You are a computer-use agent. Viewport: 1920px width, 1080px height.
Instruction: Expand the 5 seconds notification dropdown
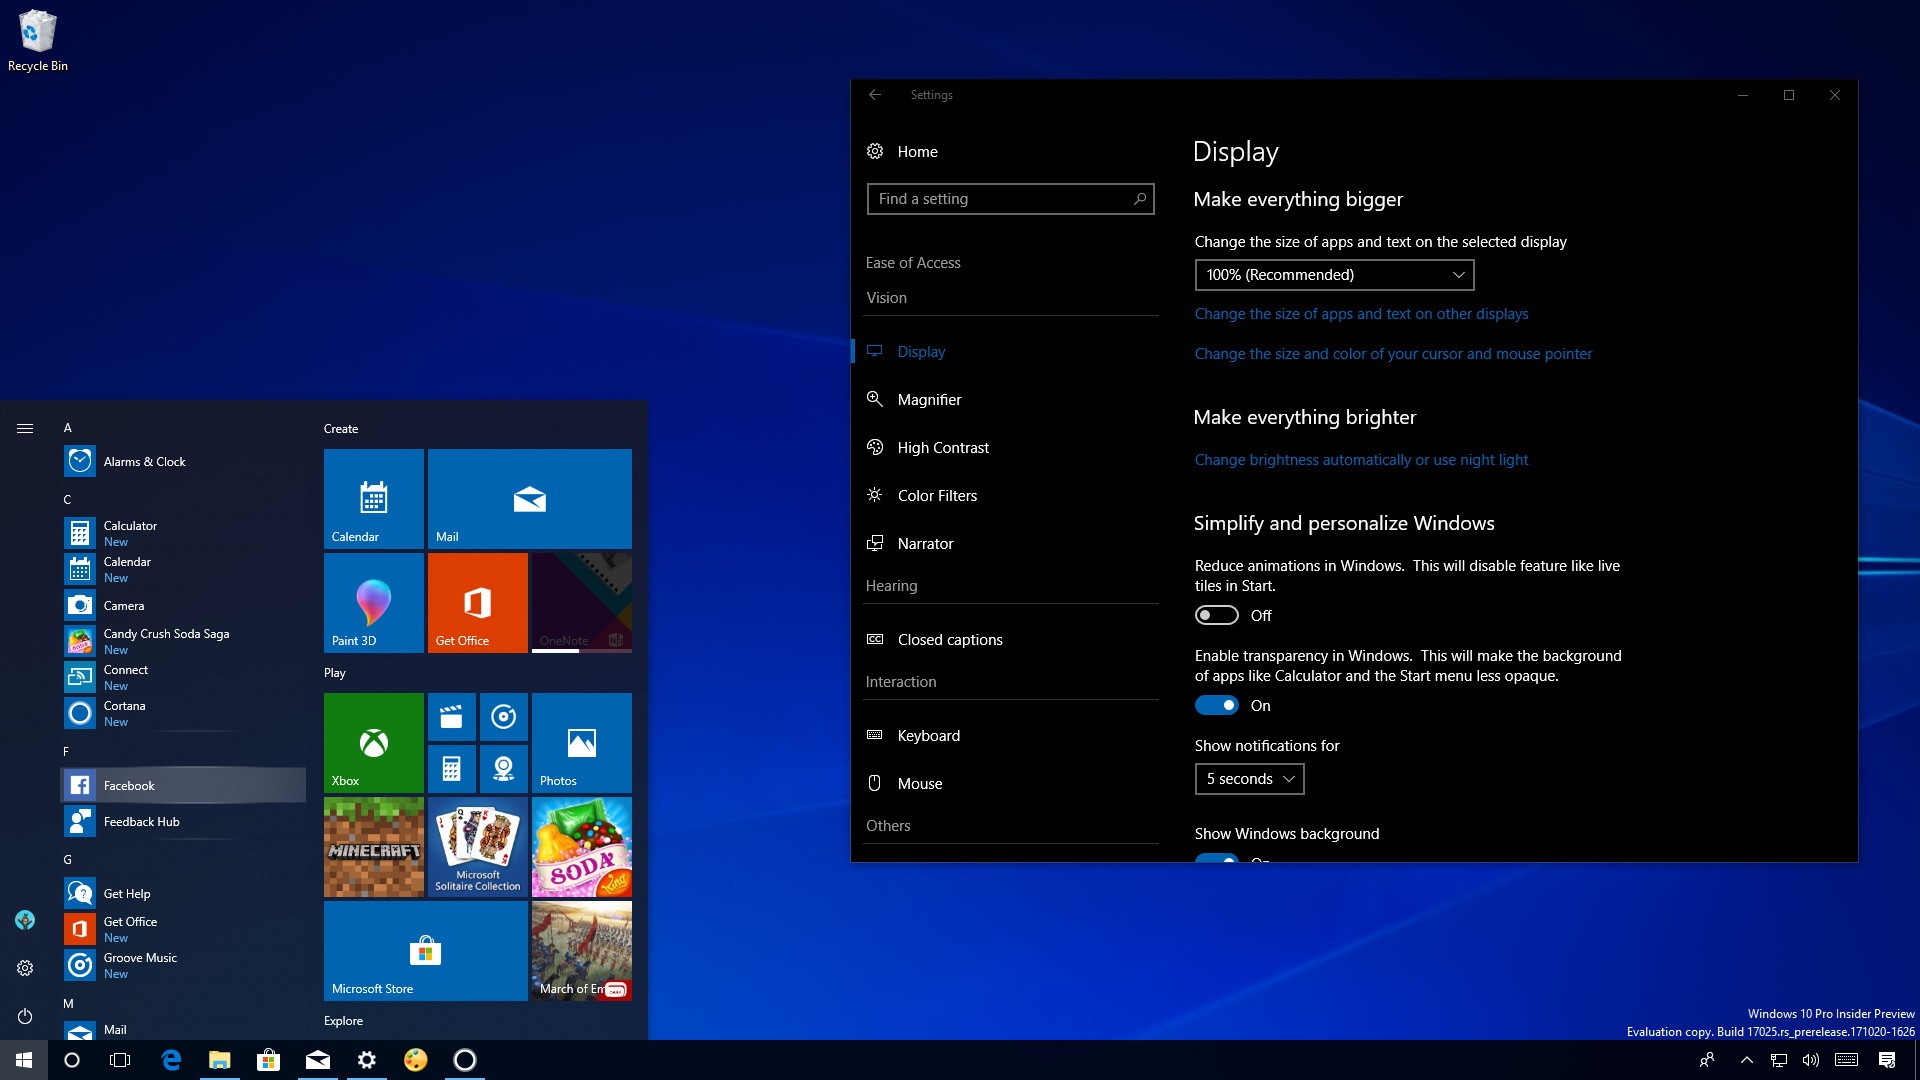click(x=1249, y=779)
